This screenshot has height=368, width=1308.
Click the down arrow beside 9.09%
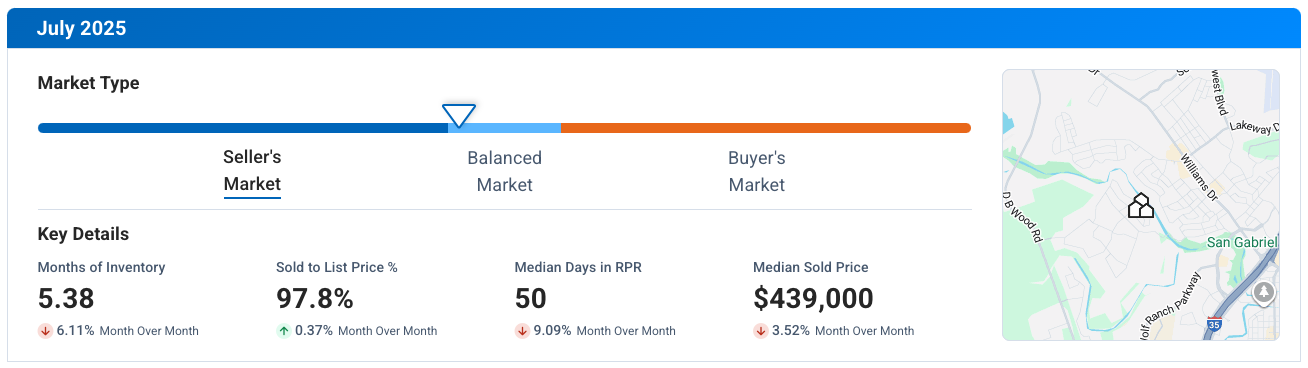(522, 331)
